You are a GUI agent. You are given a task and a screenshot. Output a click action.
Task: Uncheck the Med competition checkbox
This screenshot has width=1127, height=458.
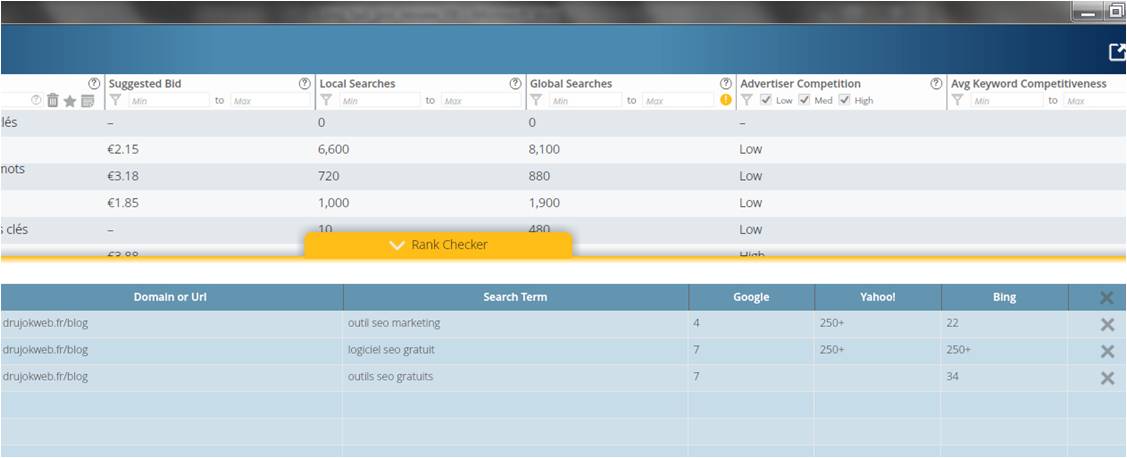tap(804, 100)
